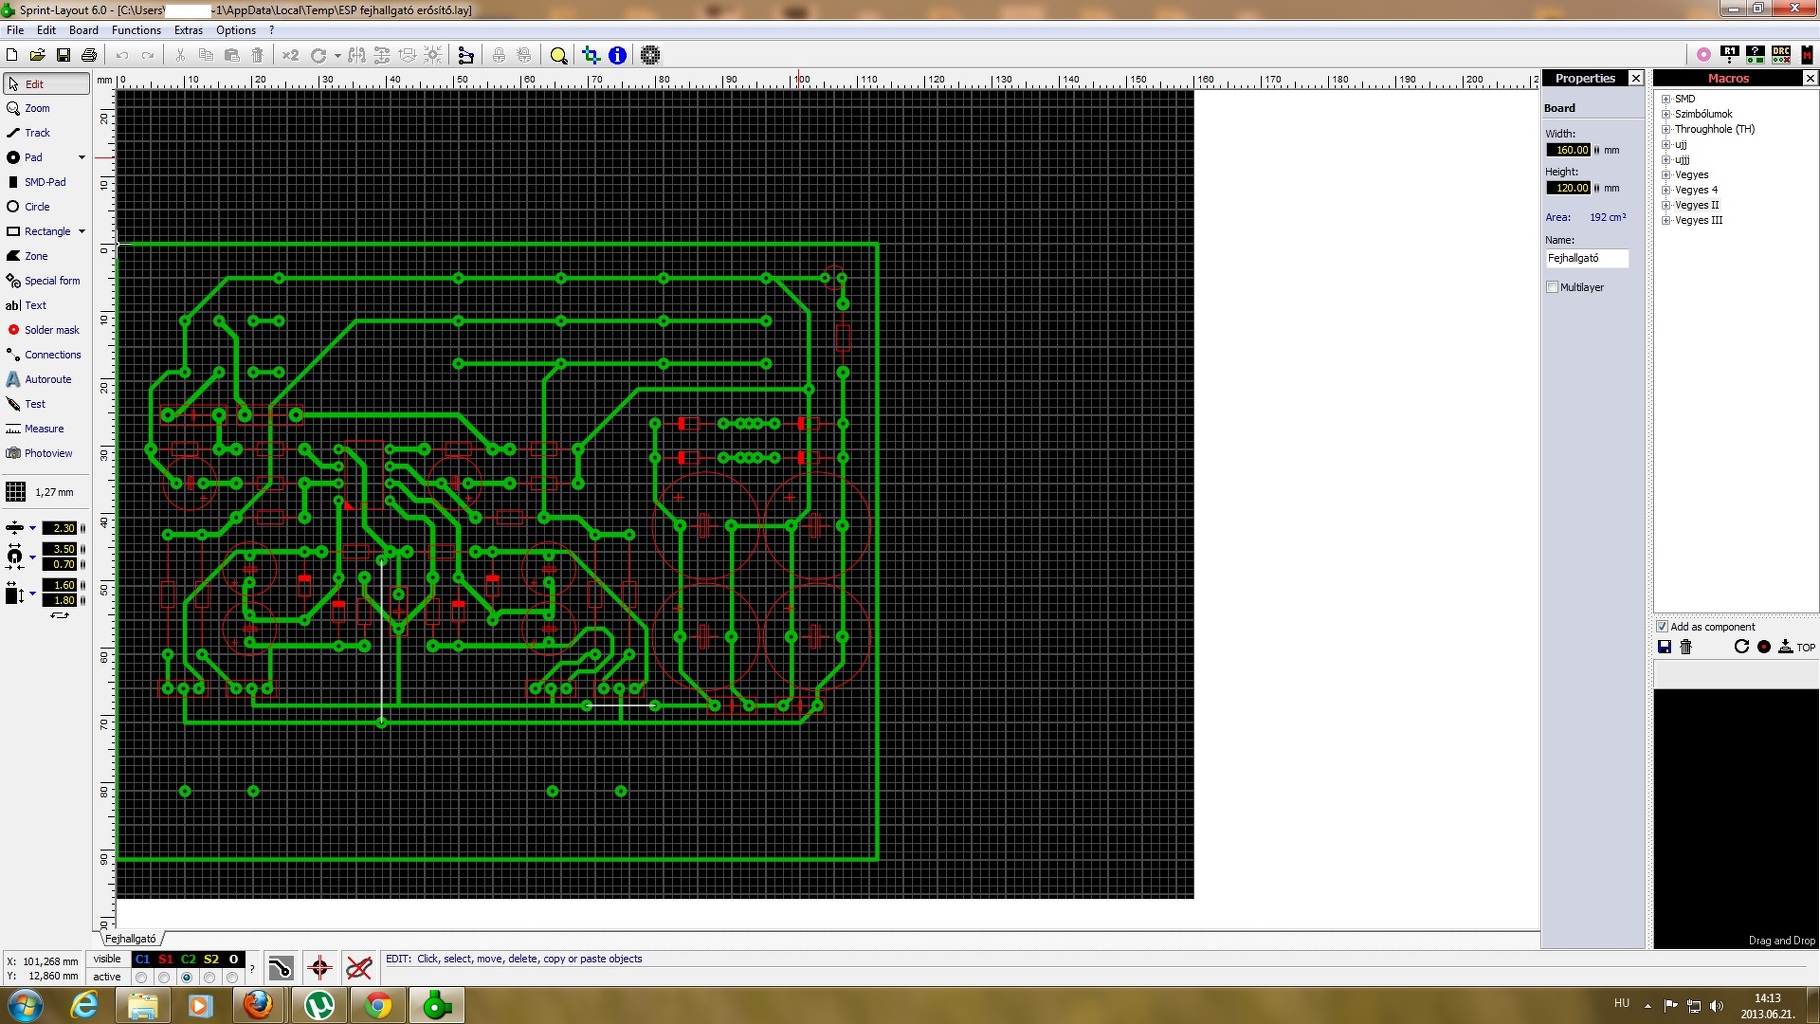Expand the Throughhole (TH) macro folder
The height and width of the screenshot is (1024, 1820).
coord(1666,129)
